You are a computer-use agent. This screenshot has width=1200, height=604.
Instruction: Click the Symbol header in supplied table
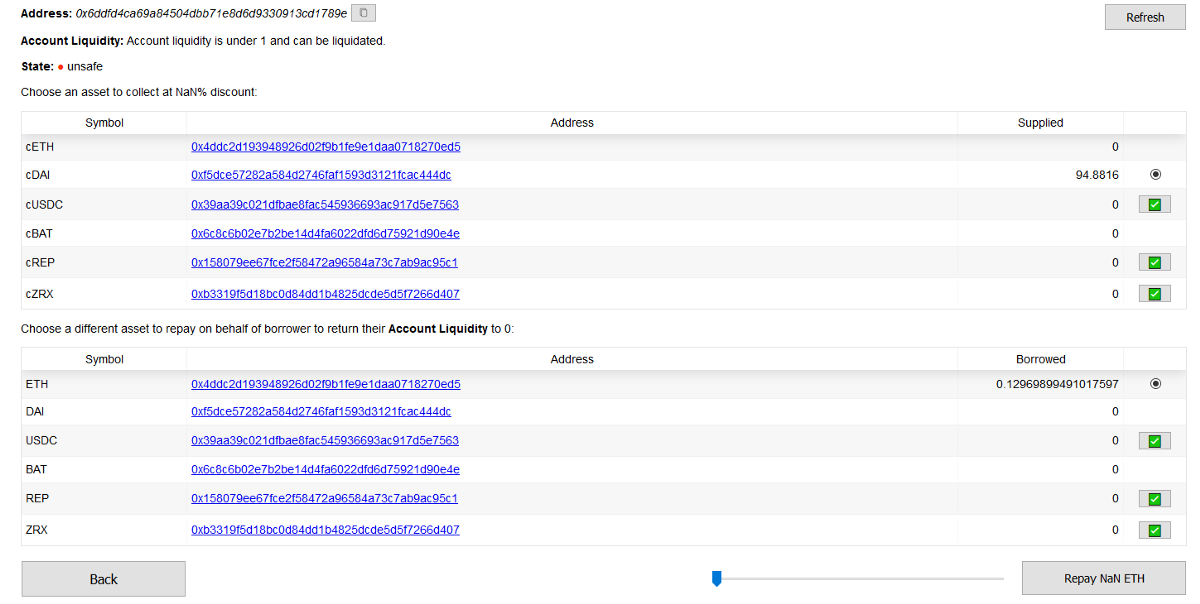[104, 123]
